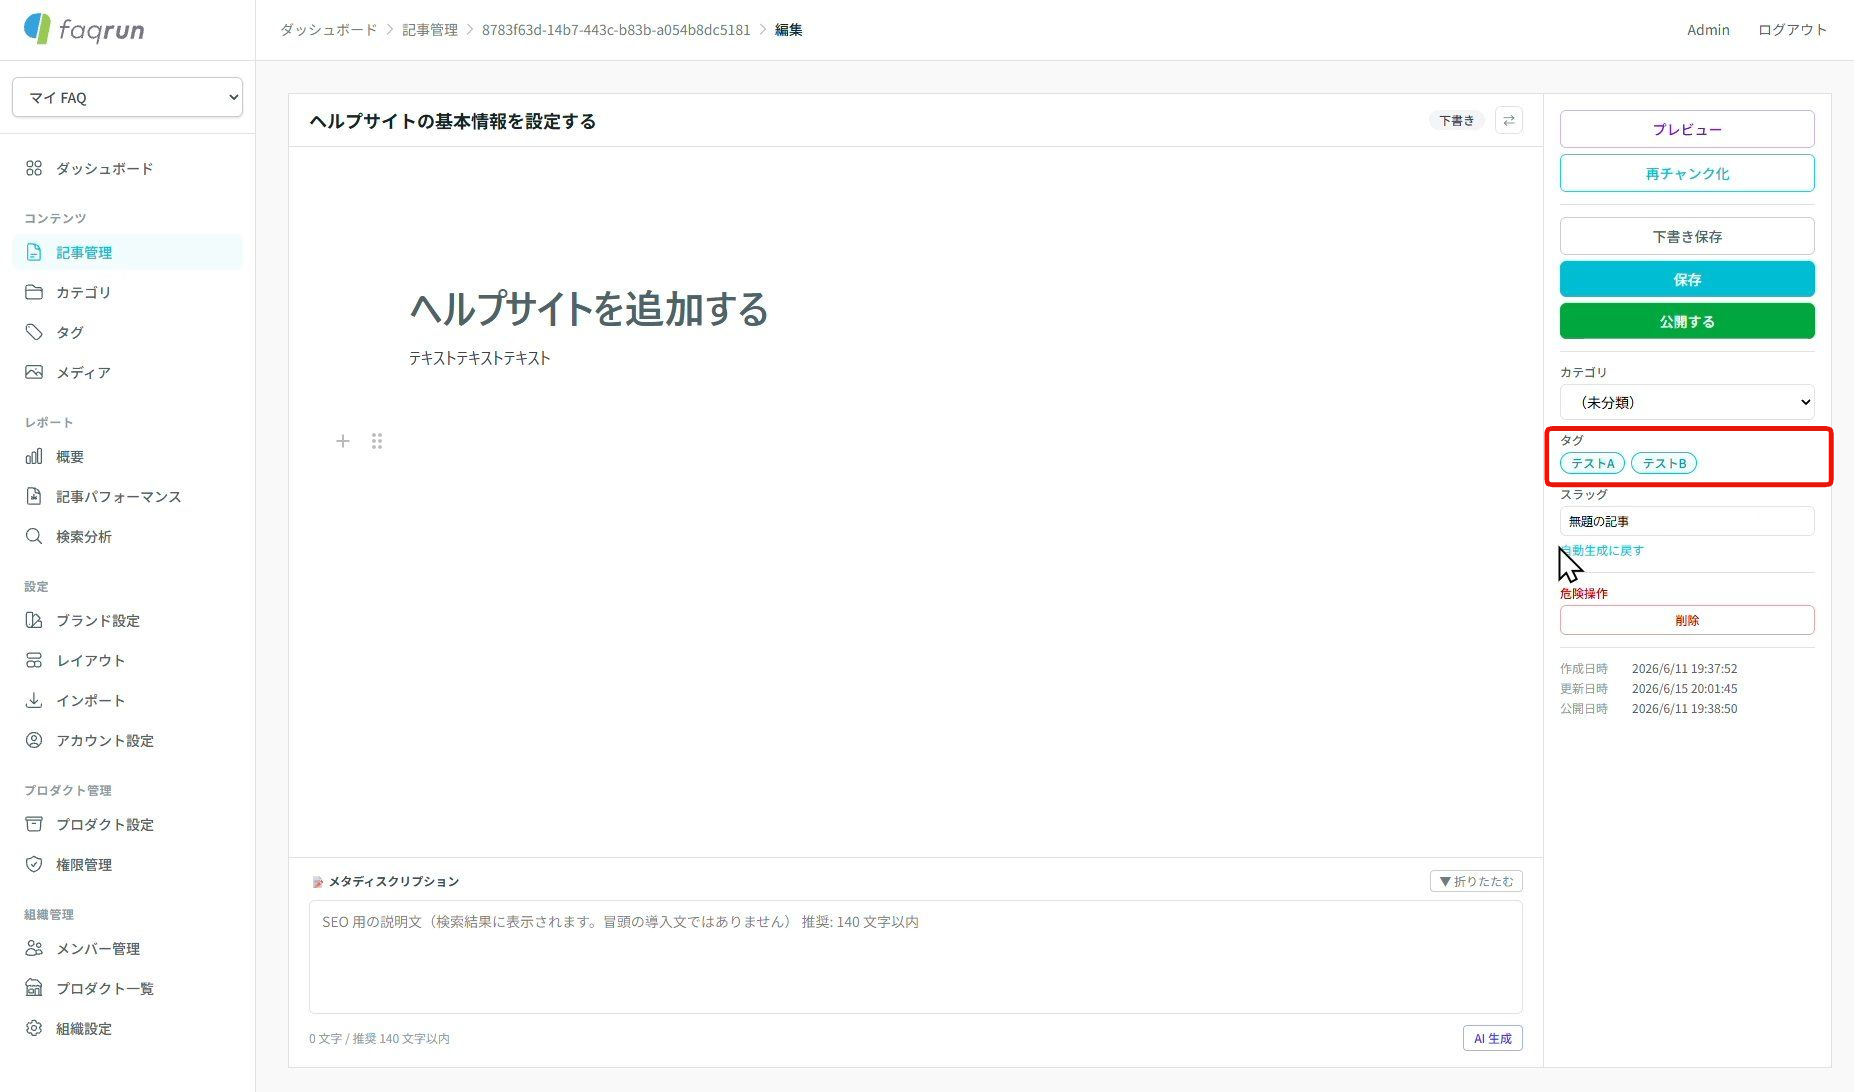Click the 権限管理 shield icon
Image resolution: width=1854 pixels, height=1092 pixels.
tap(34, 864)
